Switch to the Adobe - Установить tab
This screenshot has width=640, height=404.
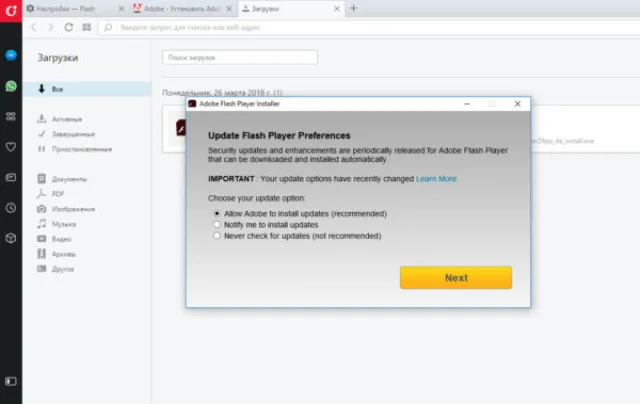tap(184, 9)
